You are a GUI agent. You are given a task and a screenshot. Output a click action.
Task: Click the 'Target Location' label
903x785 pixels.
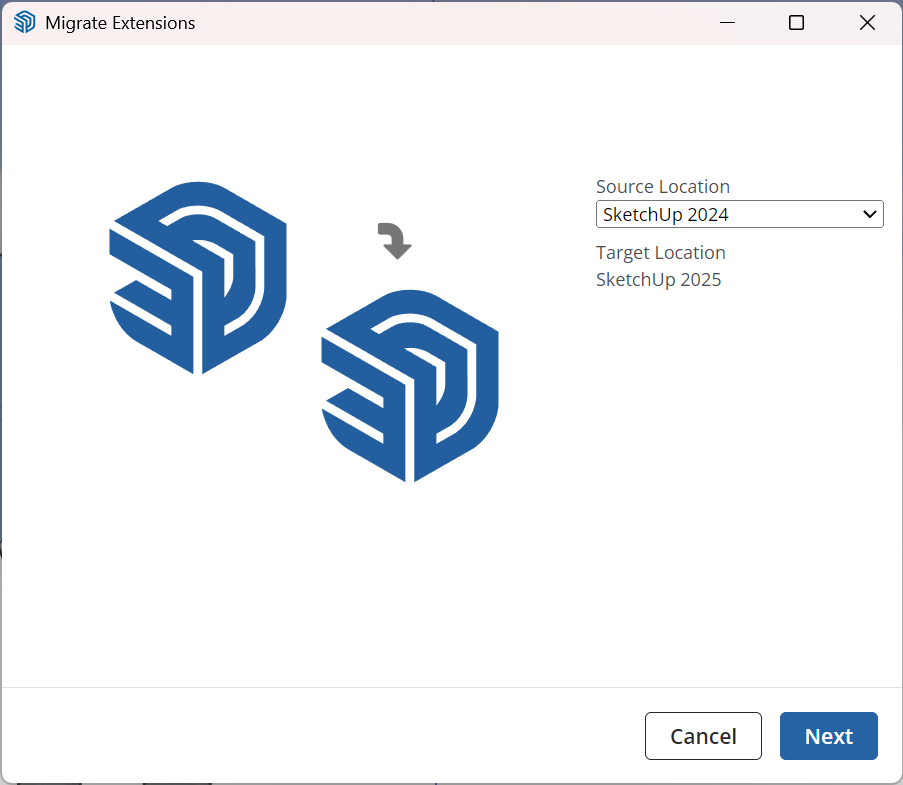pyautogui.click(x=661, y=253)
